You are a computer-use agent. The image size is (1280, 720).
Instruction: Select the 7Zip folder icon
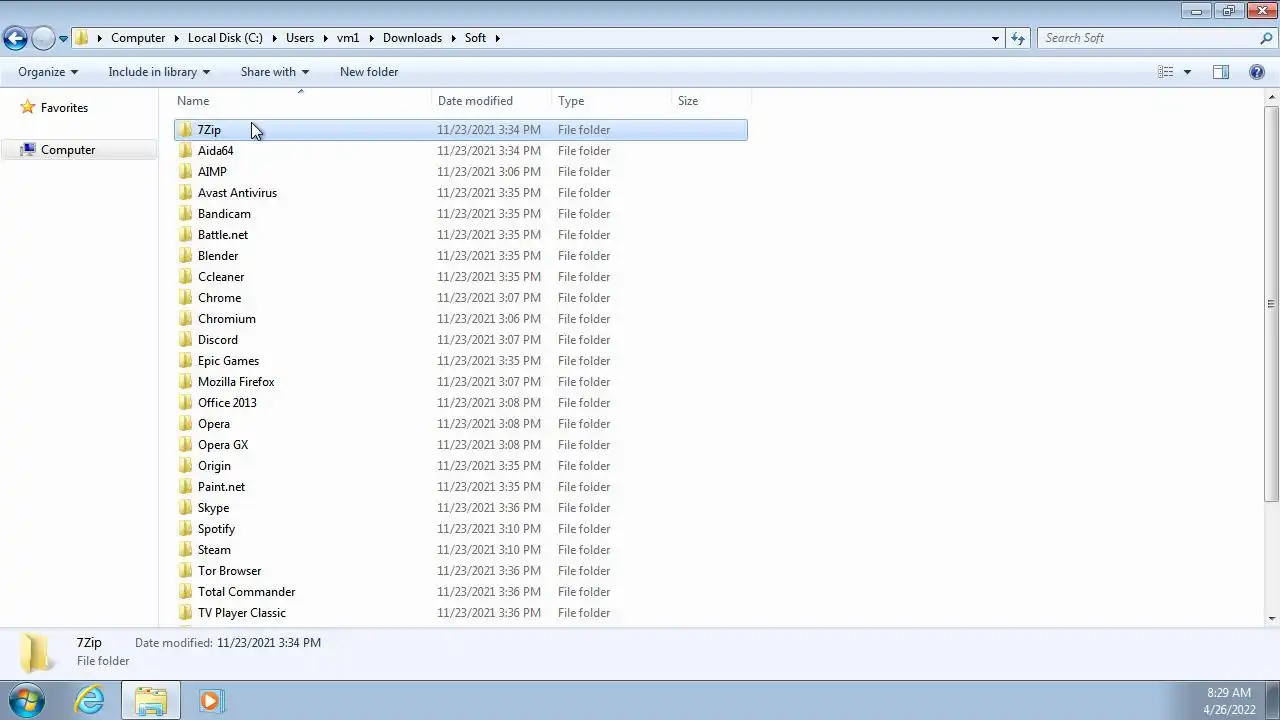(186, 130)
